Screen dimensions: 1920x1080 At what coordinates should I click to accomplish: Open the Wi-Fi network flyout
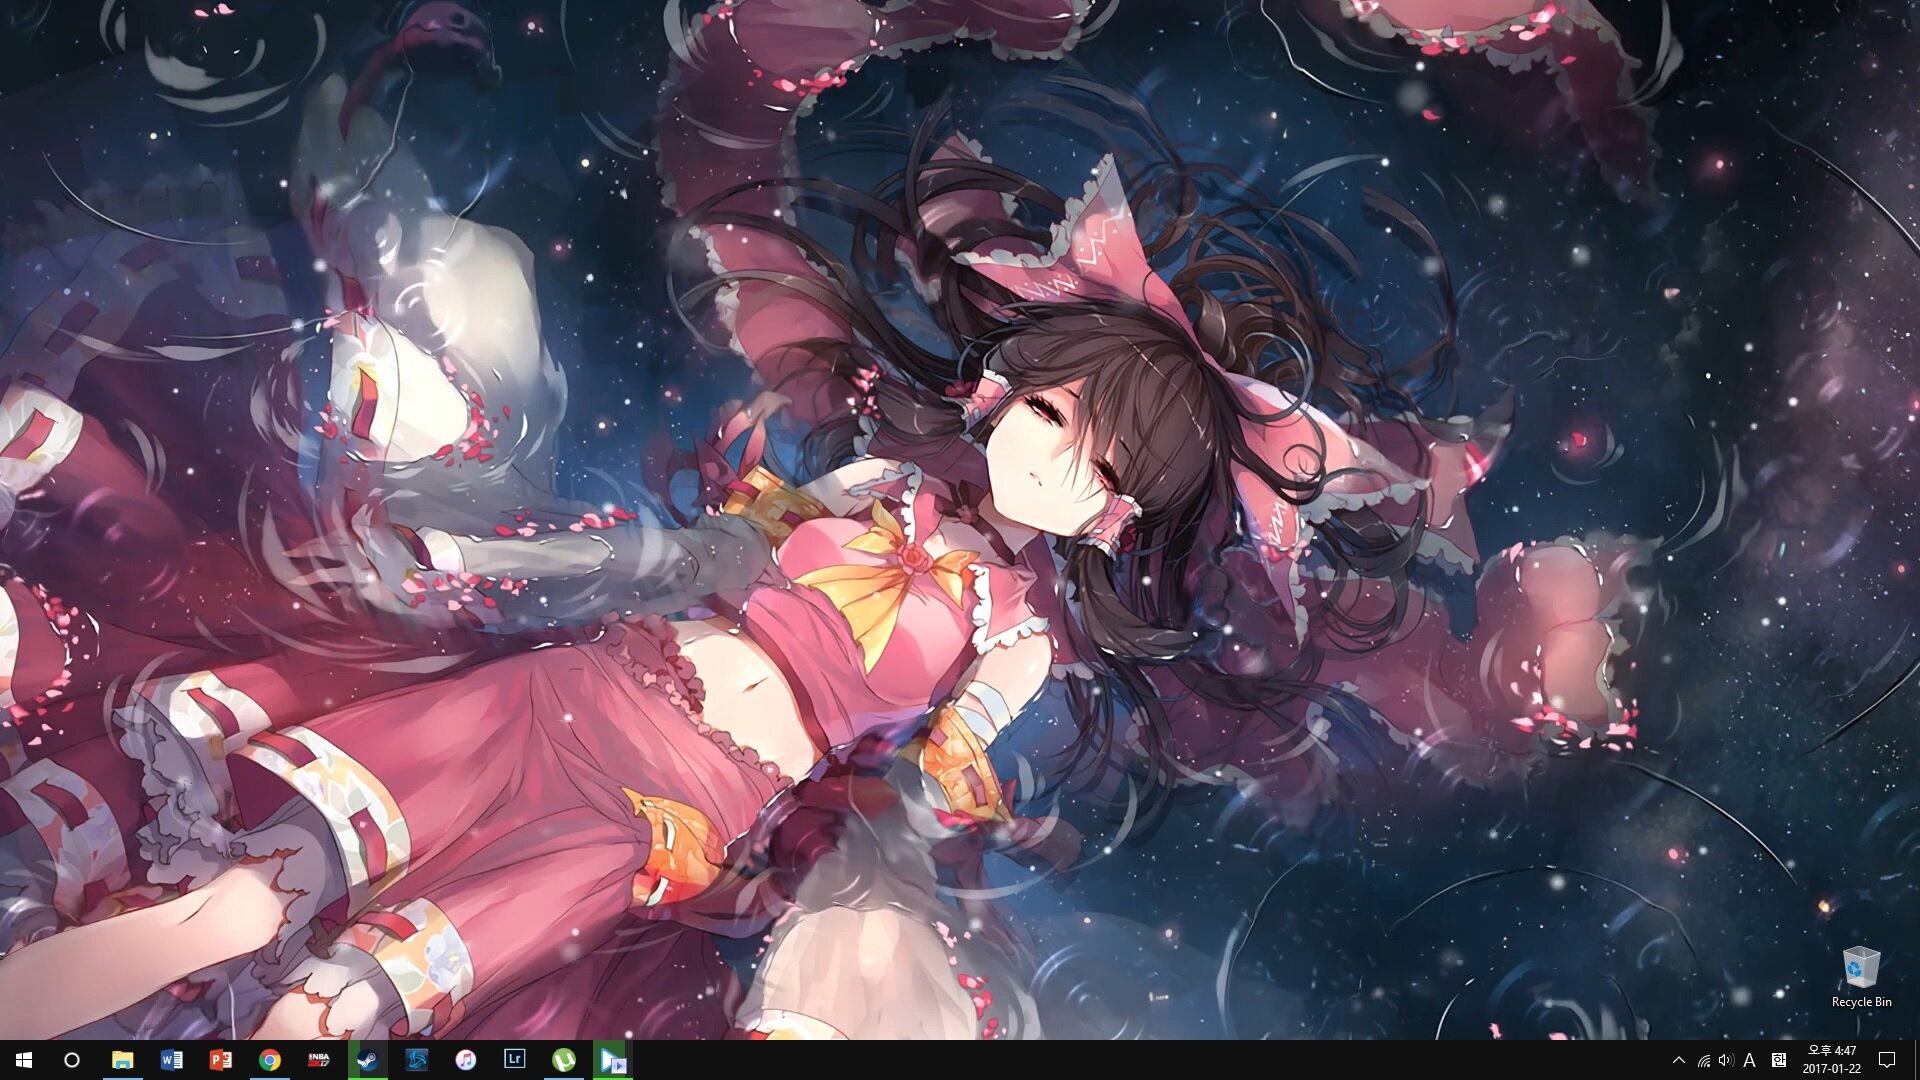(1703, 1060)
